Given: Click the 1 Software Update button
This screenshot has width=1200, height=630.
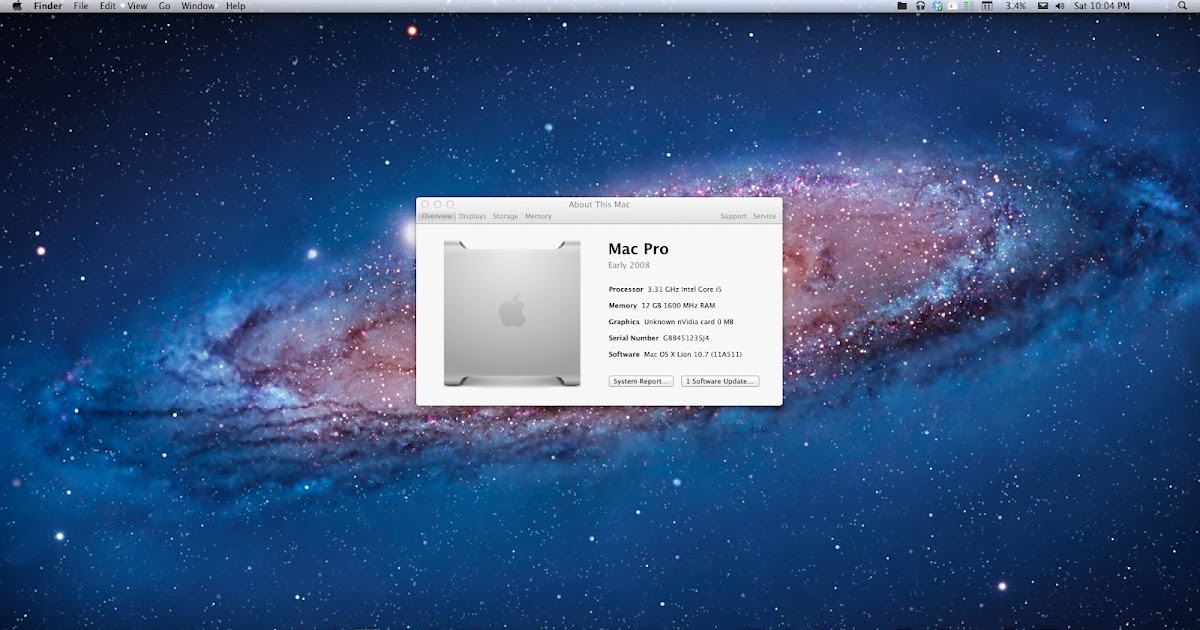Looking at the screenshot, I should click(720, 380).
